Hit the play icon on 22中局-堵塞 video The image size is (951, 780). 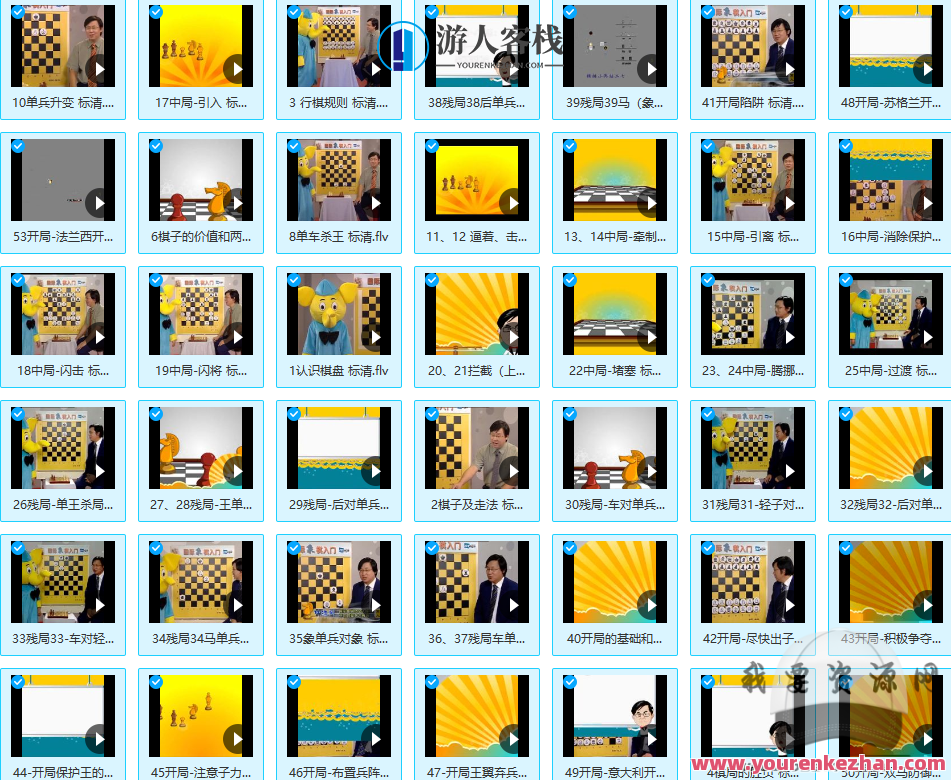651,337
